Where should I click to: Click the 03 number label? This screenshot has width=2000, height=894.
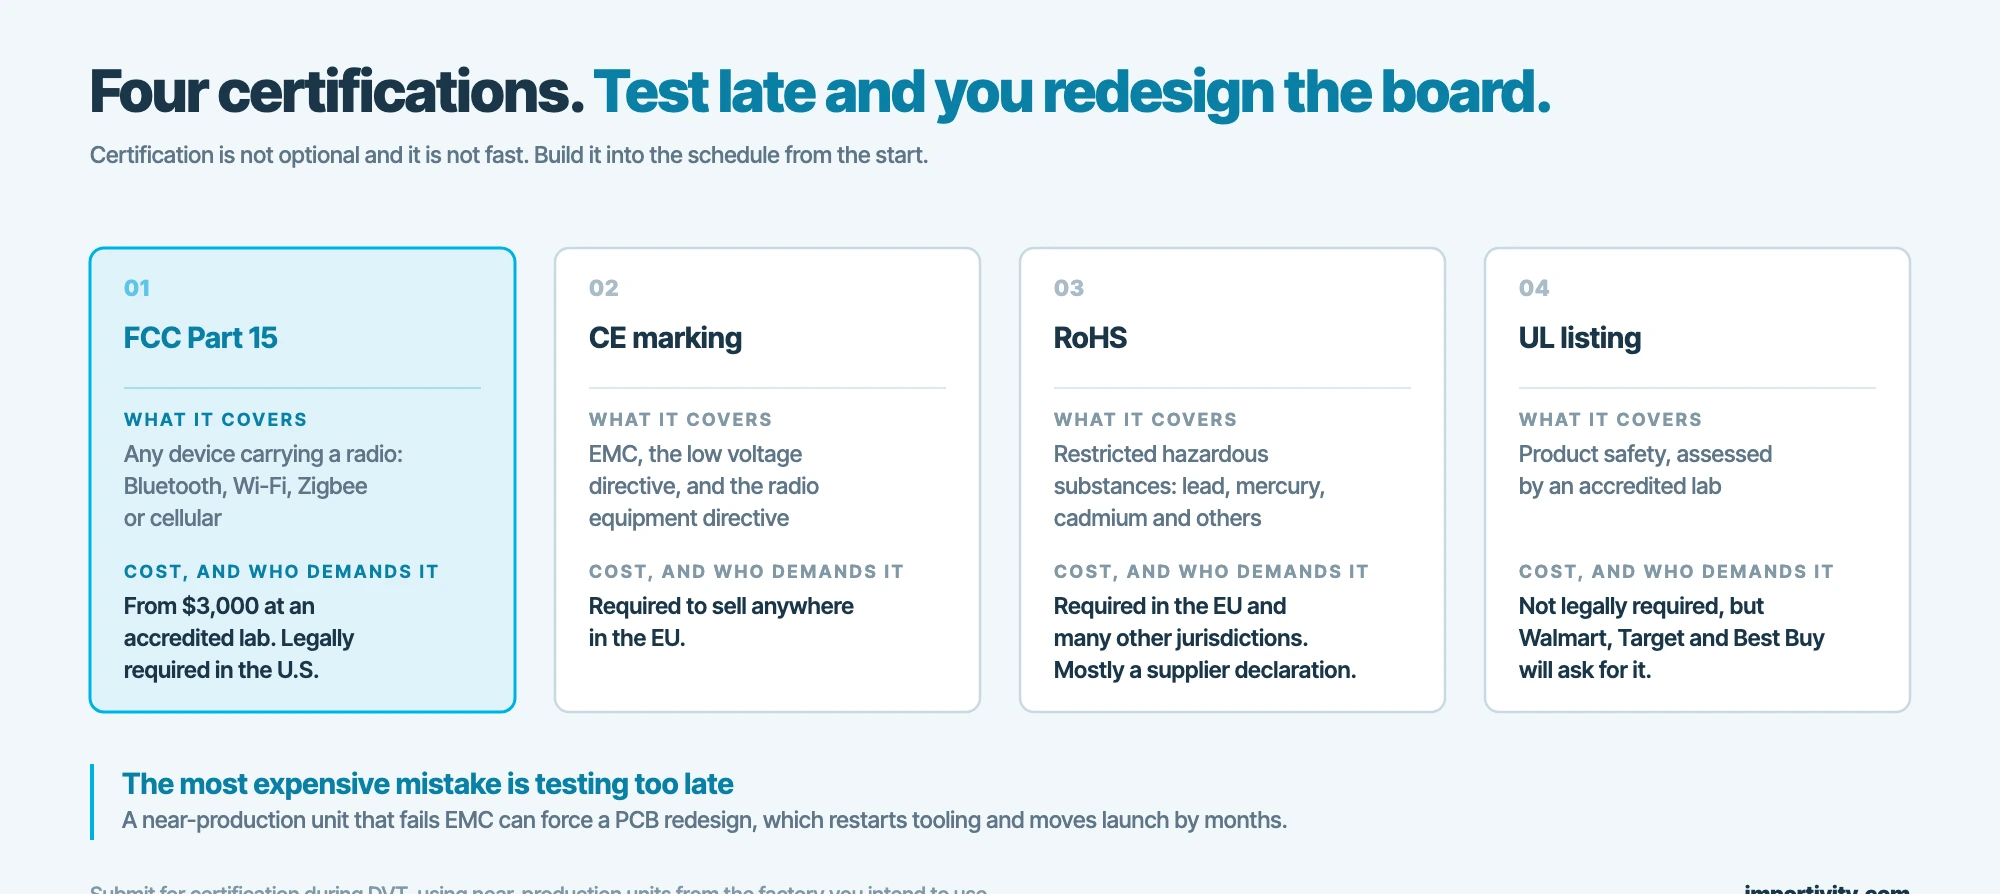(x=1068, y=288)
